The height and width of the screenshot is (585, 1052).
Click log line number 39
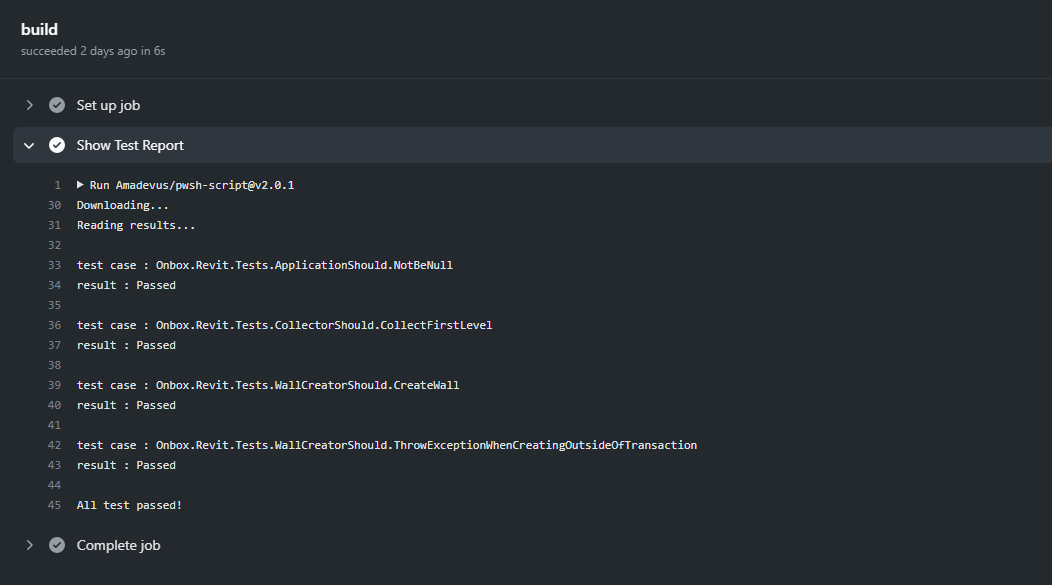pyautogui.click(x=54, y=385)
